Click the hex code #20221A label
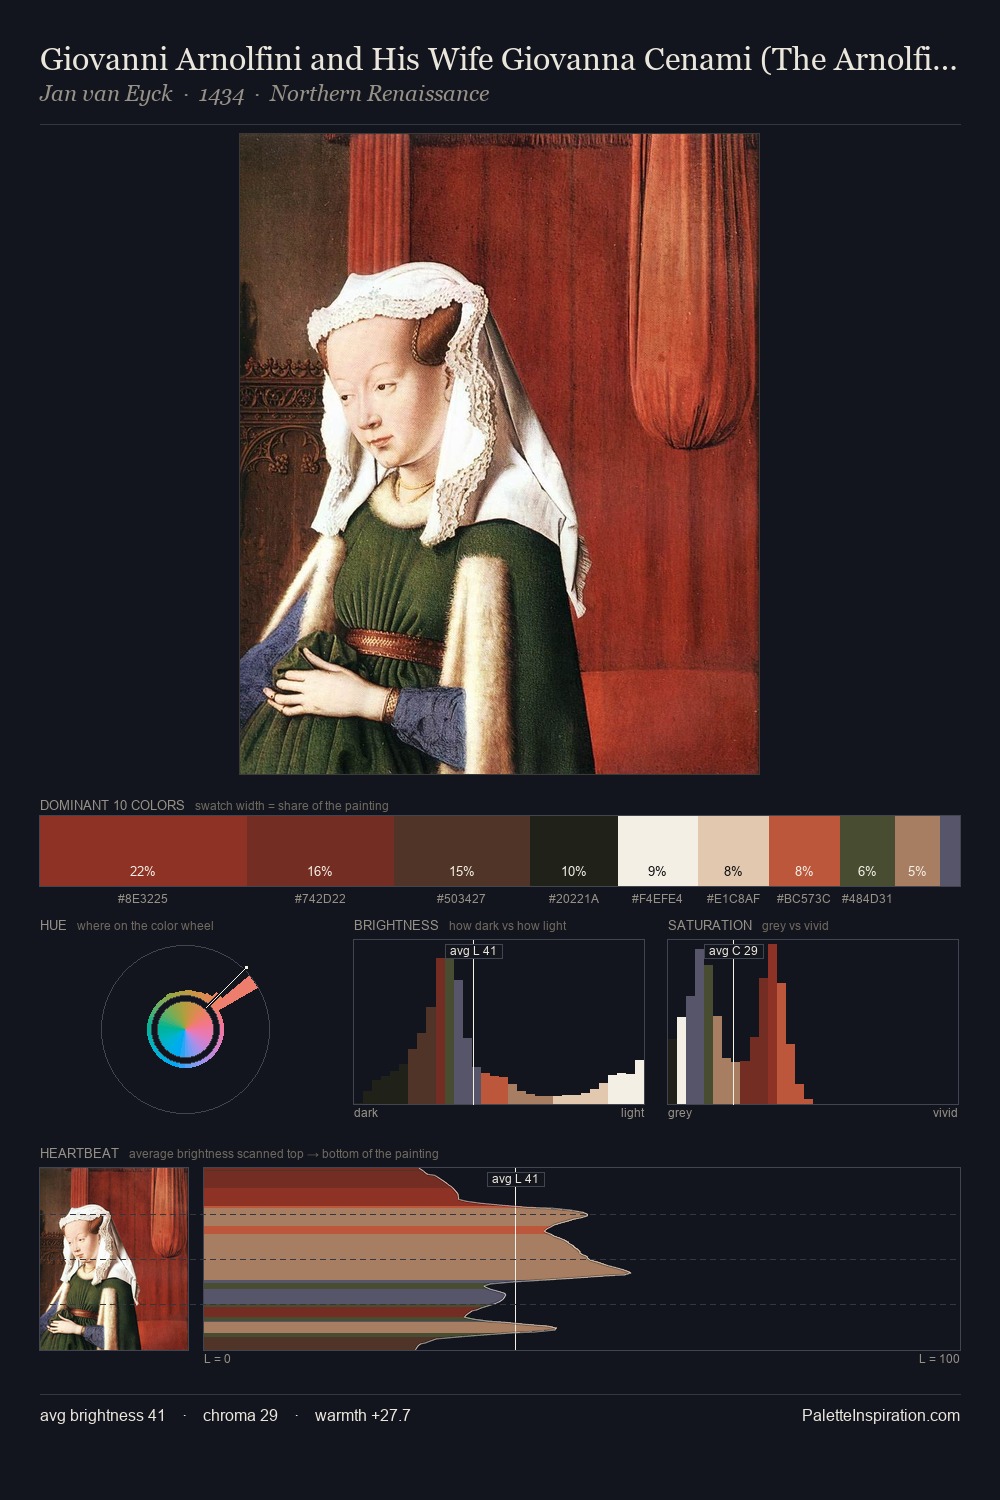1000x1500 pixels. [x=574, y=899]
